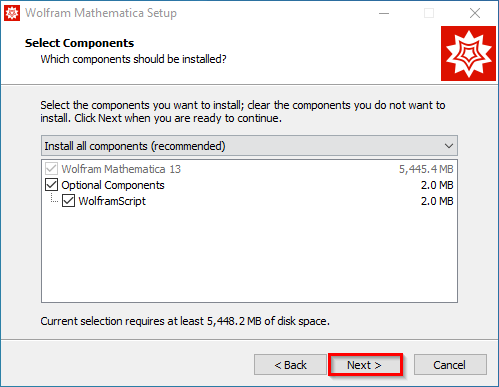Click the grayed Wolfram Mathematica 13 checkbox

click(x=51, y=169)
